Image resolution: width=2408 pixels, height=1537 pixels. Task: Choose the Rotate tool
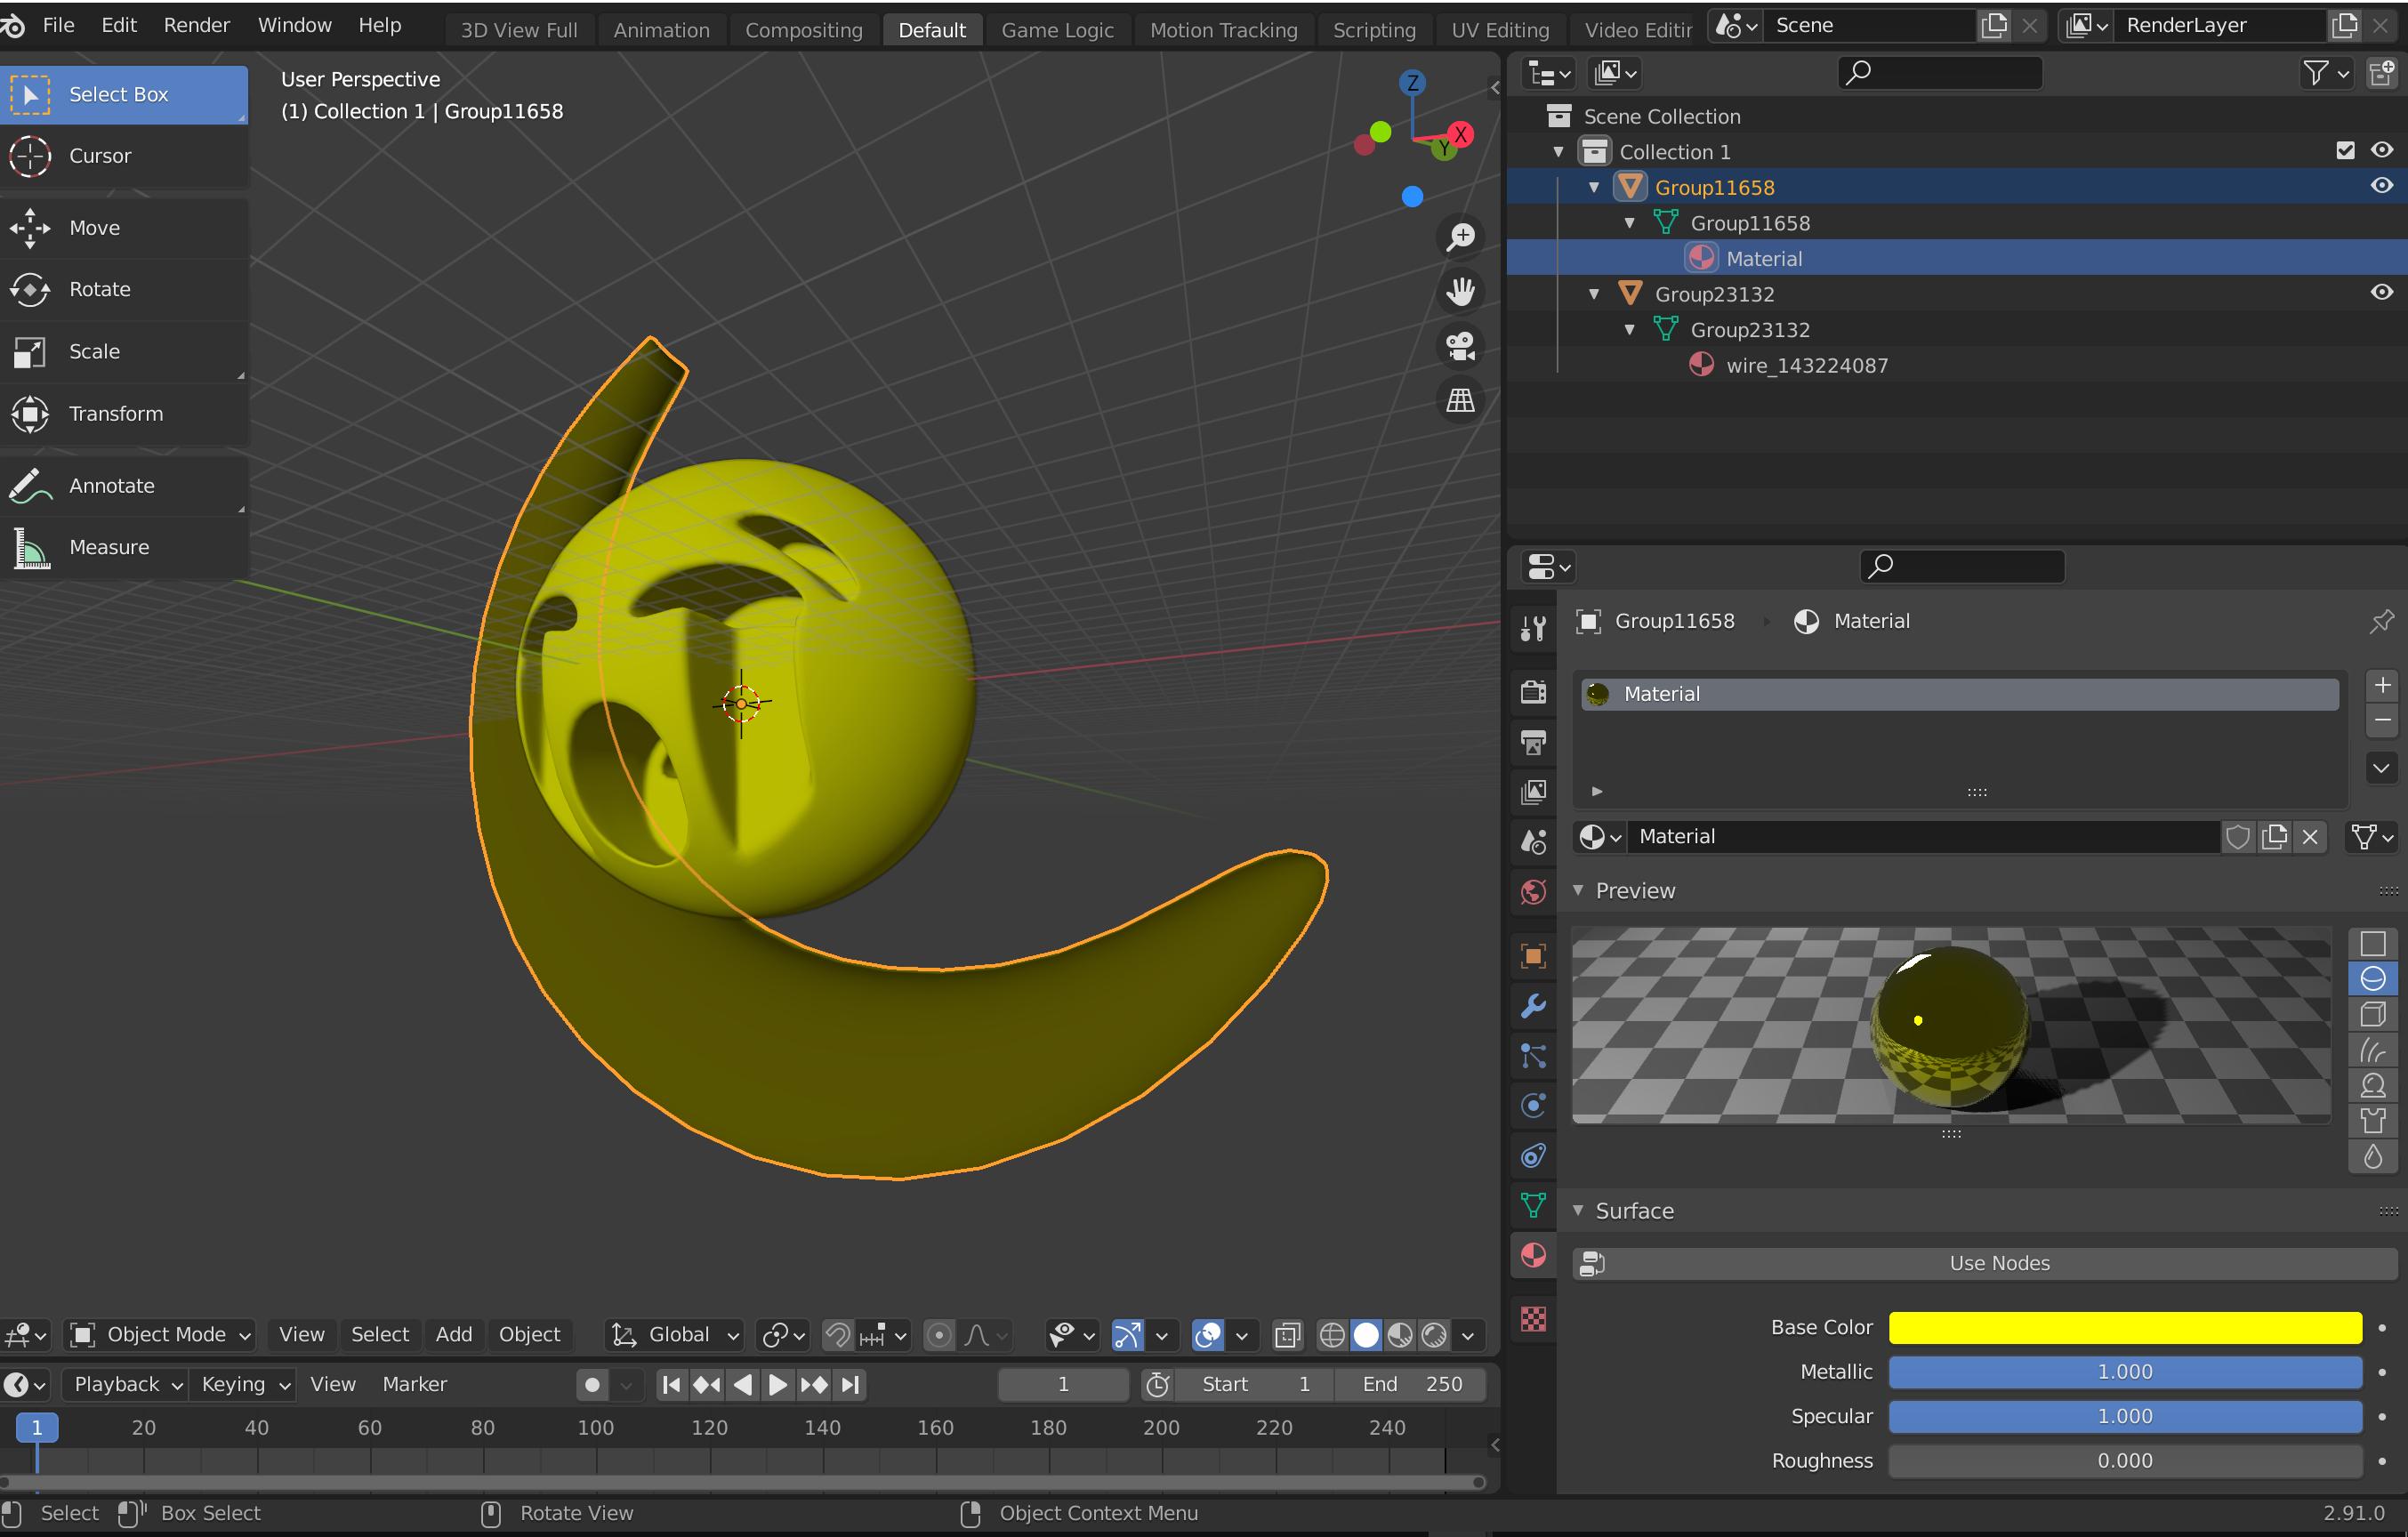click(x=124, y=290)
